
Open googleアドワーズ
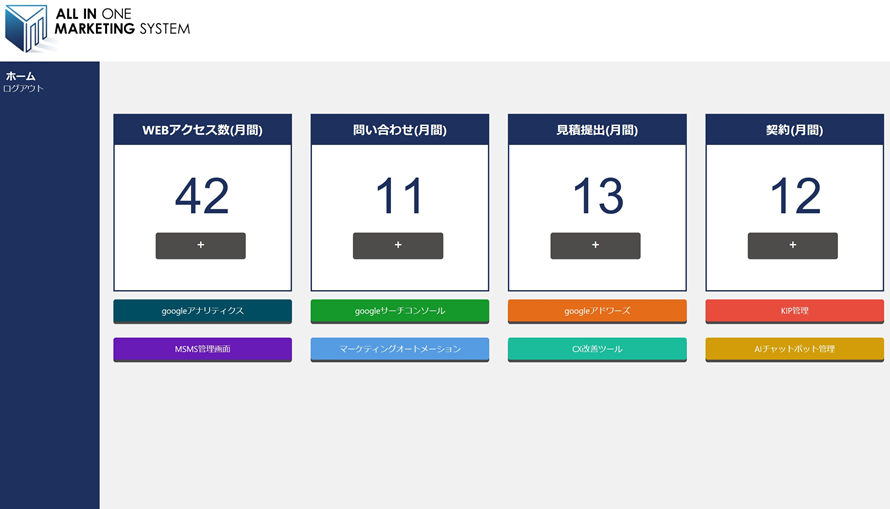point(597,312)
